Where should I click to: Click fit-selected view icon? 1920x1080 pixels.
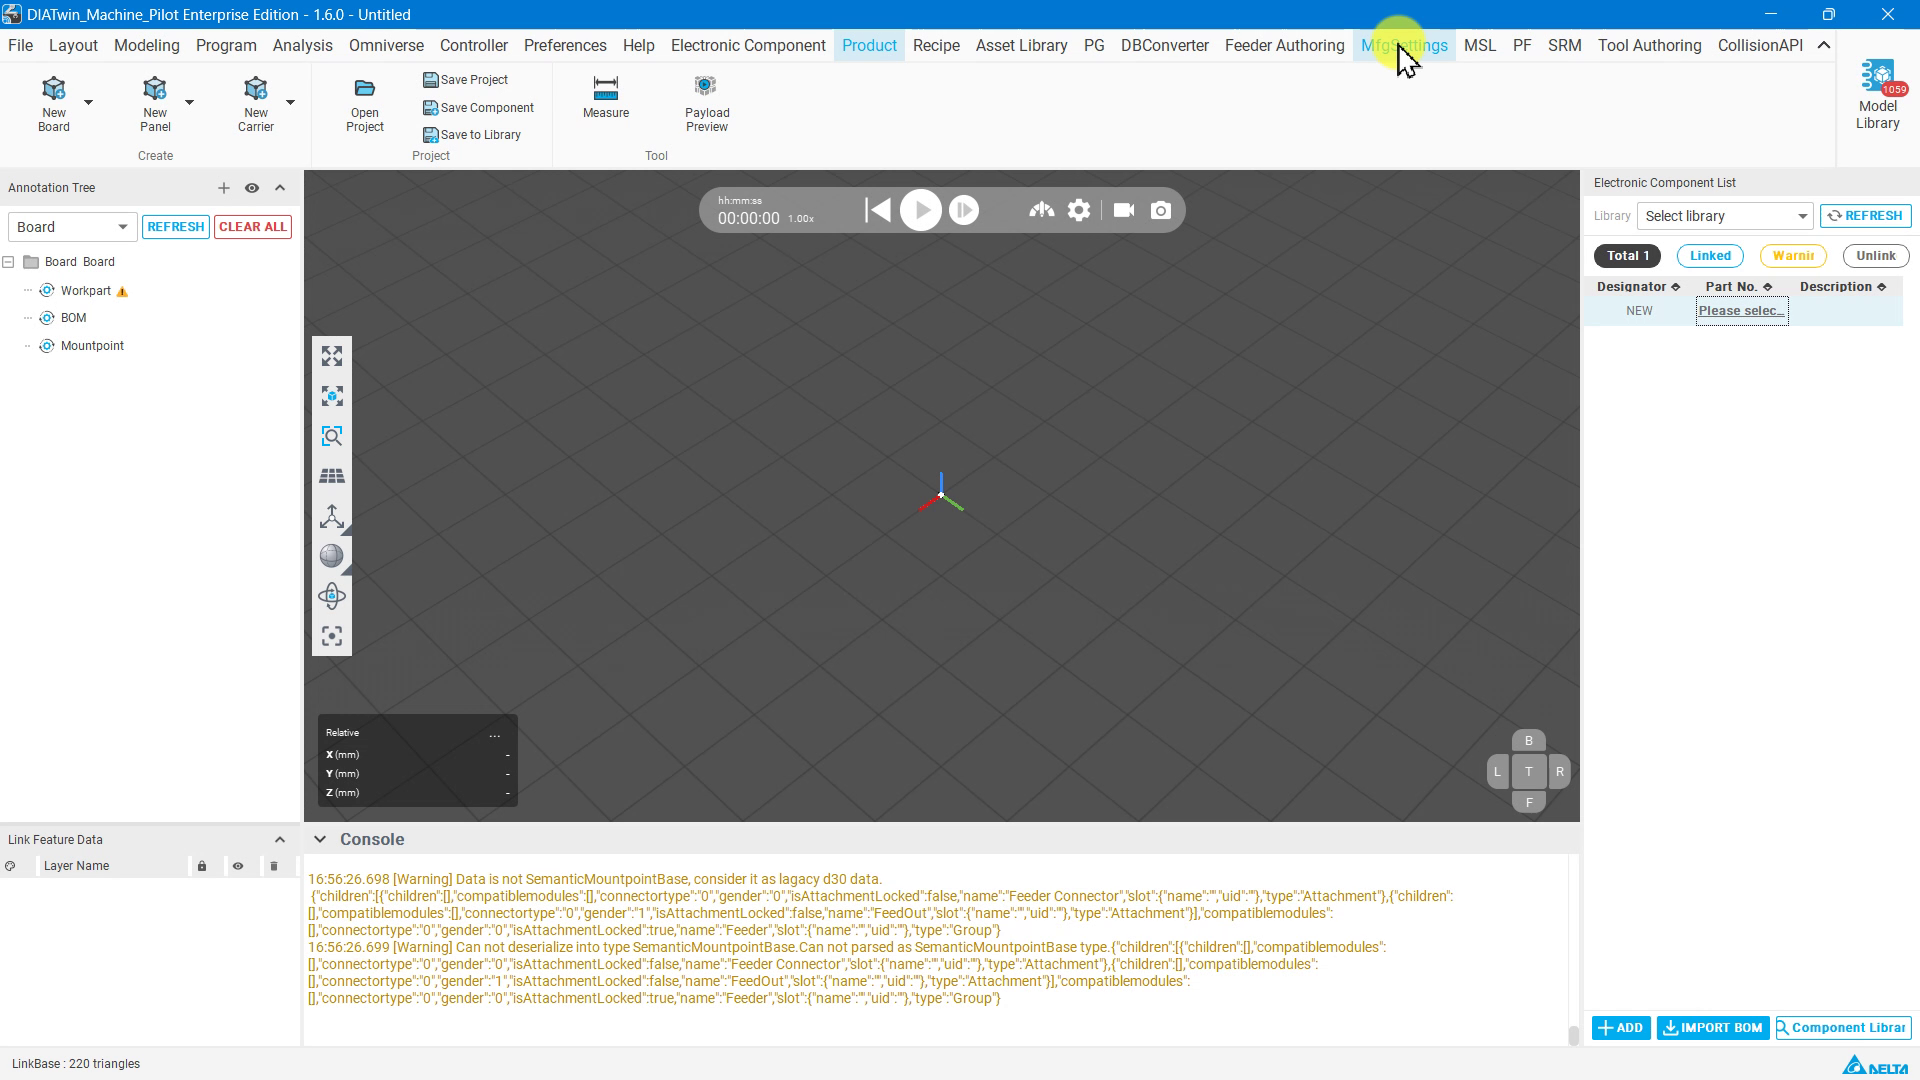point(332,396)
